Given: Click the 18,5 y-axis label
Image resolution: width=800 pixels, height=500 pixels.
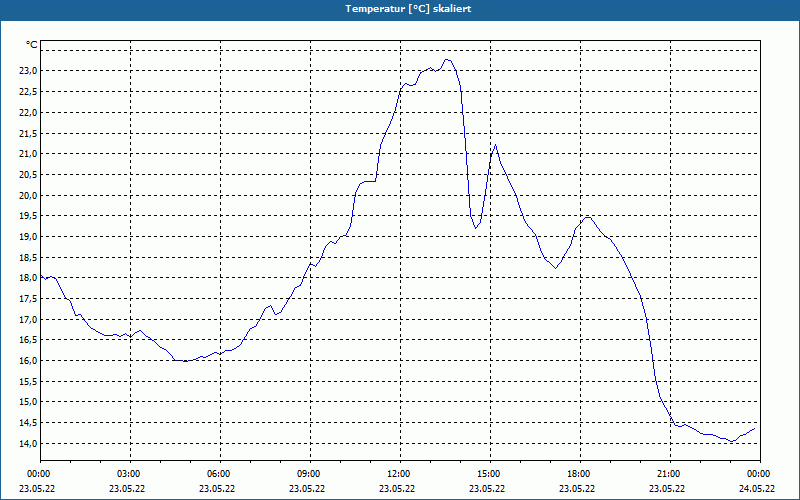Looking at the screenshot, I should click(x=28, y=258).
